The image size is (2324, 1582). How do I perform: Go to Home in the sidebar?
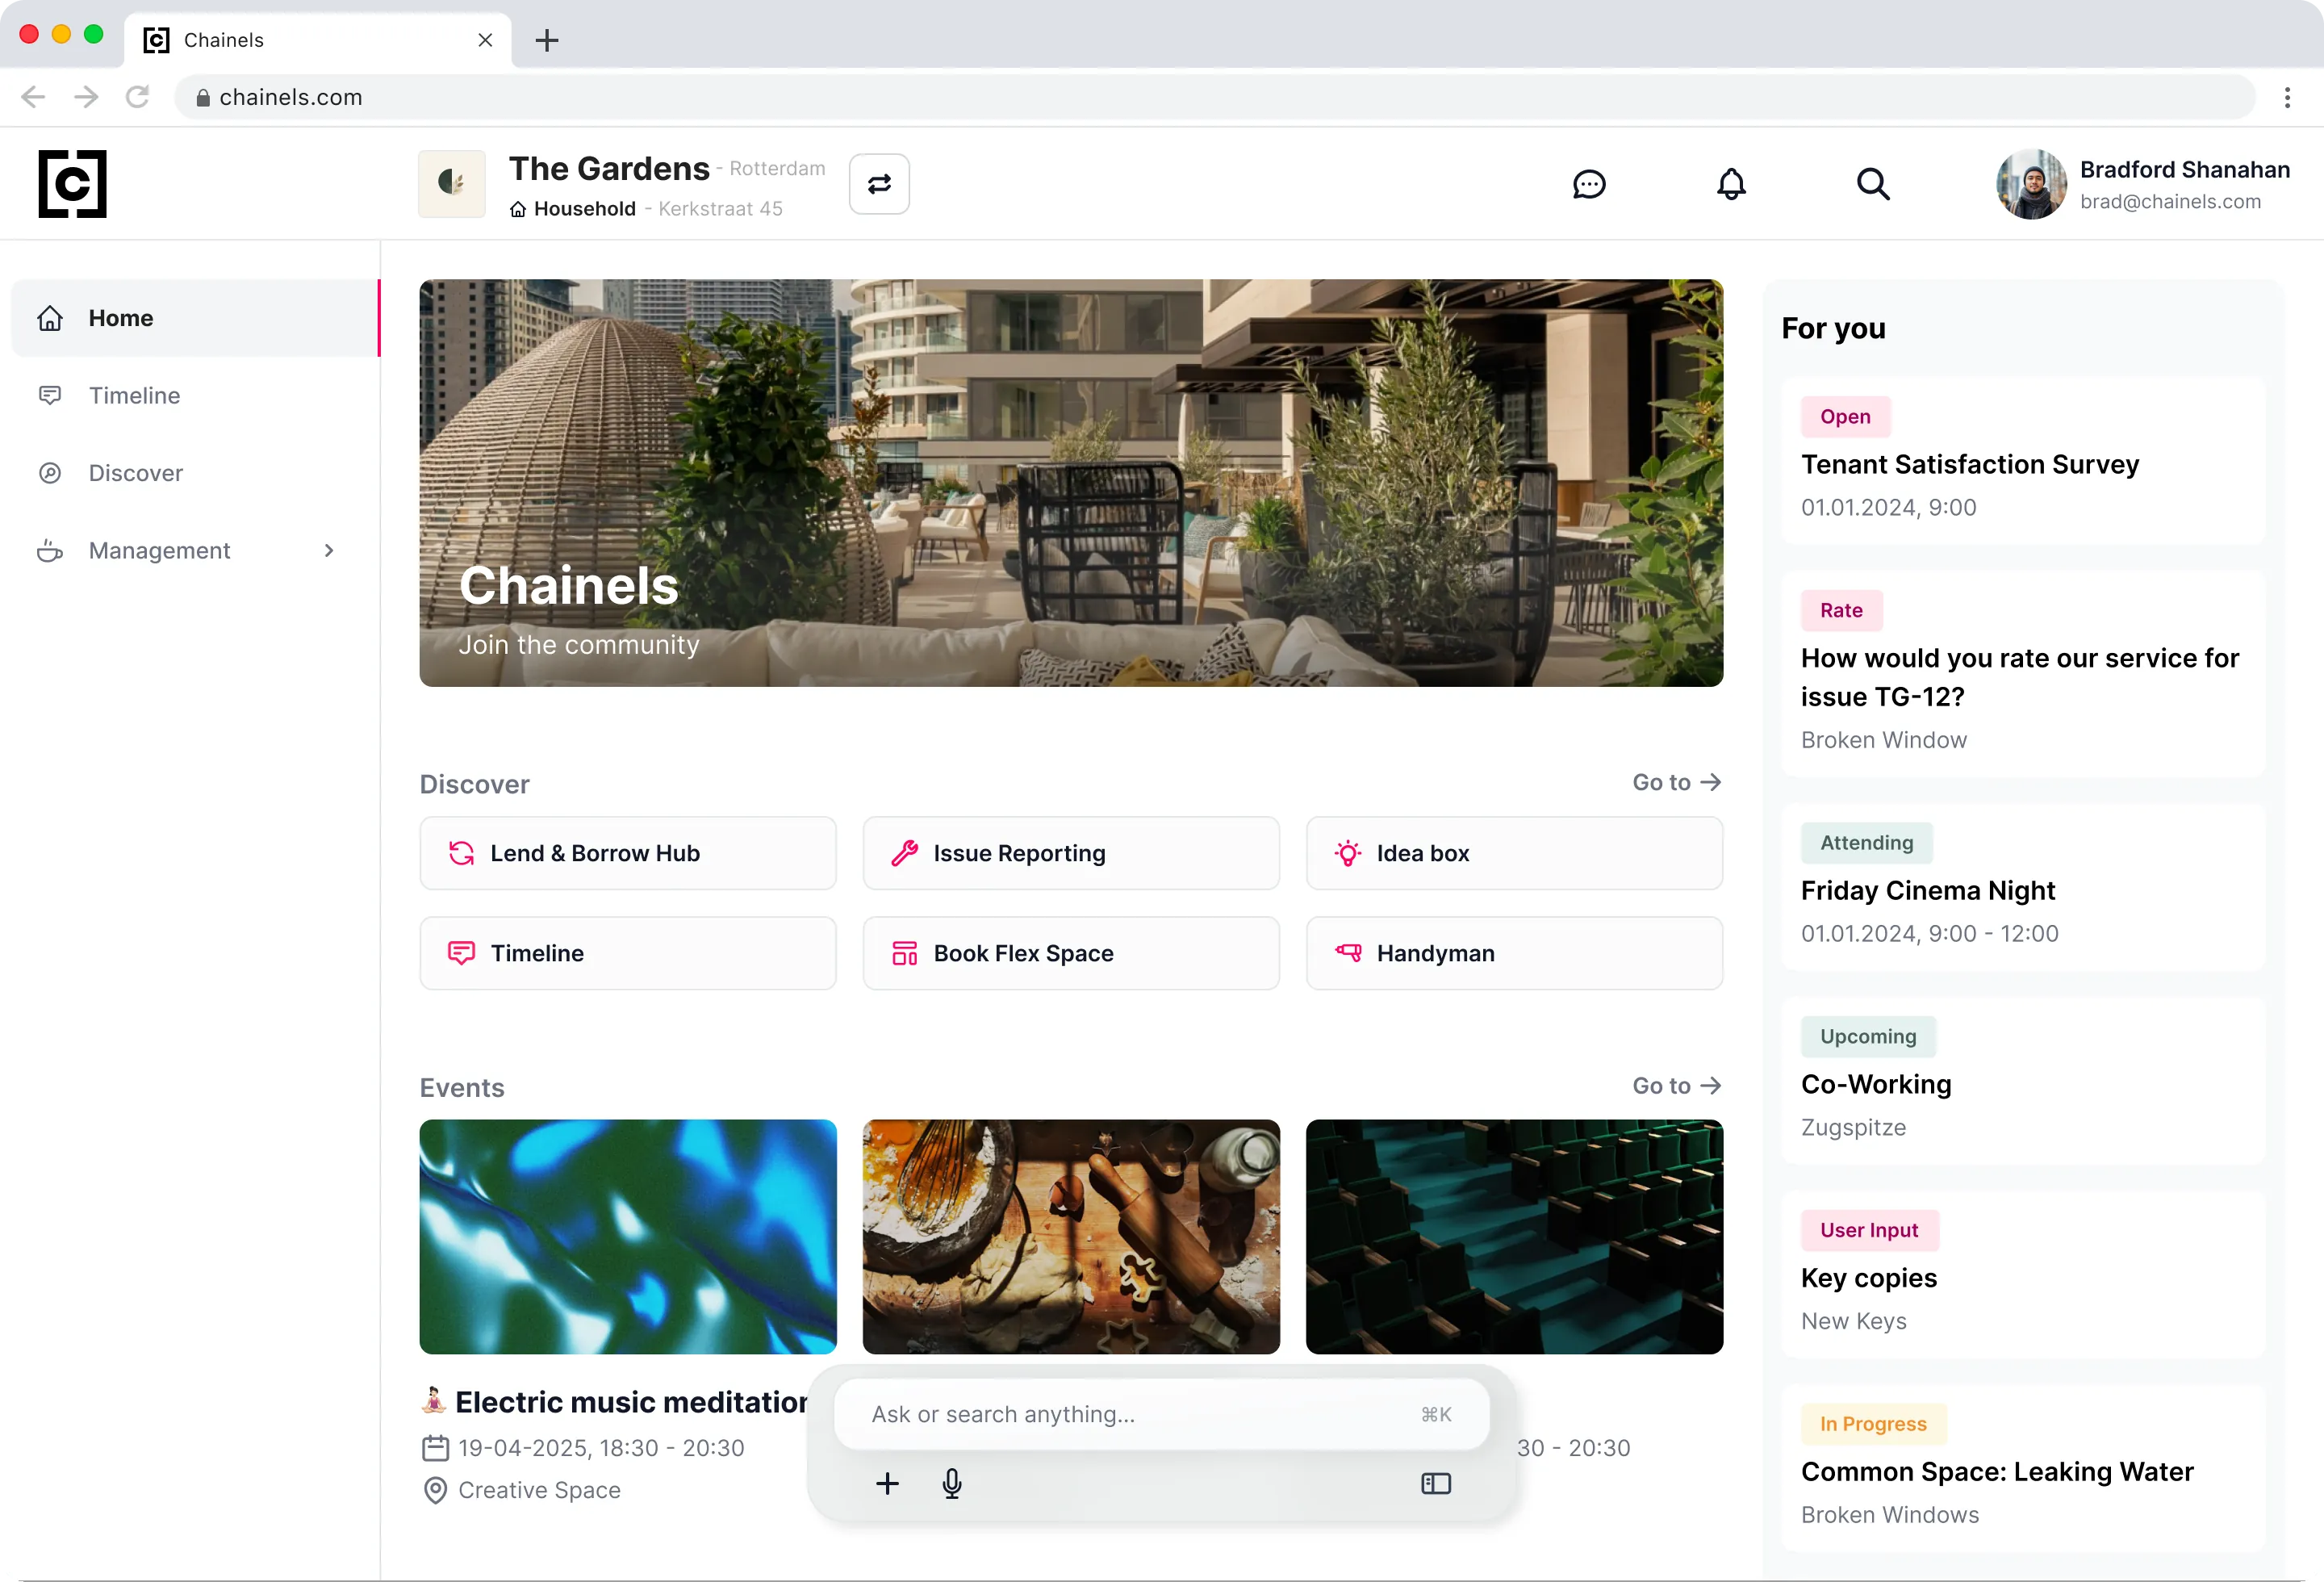click(195, 318)
